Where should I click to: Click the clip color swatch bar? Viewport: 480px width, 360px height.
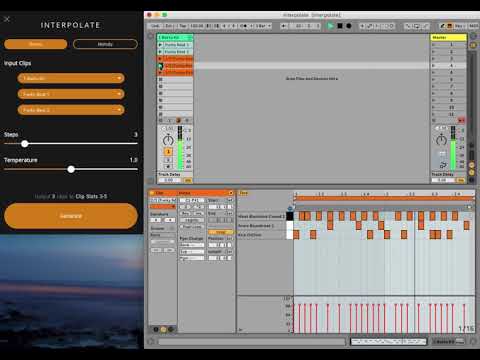pos(163,207)
